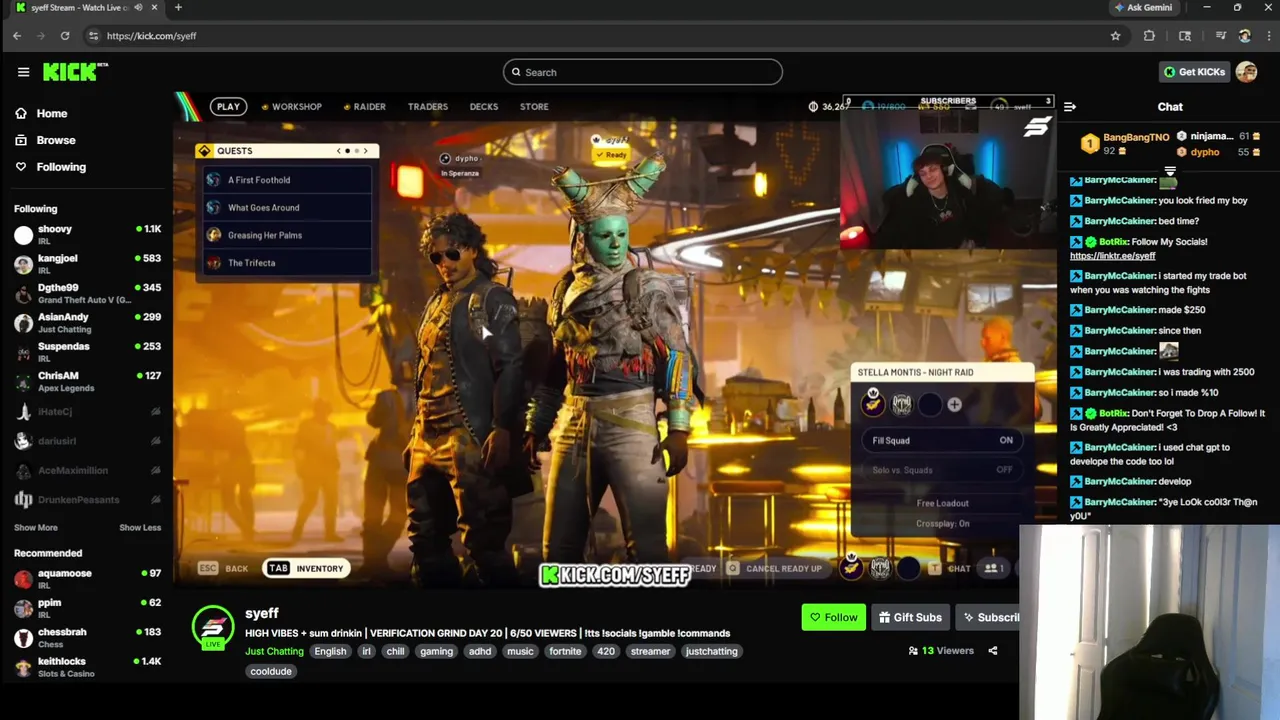Click share icon next to viewers

(x=993, y=651)
